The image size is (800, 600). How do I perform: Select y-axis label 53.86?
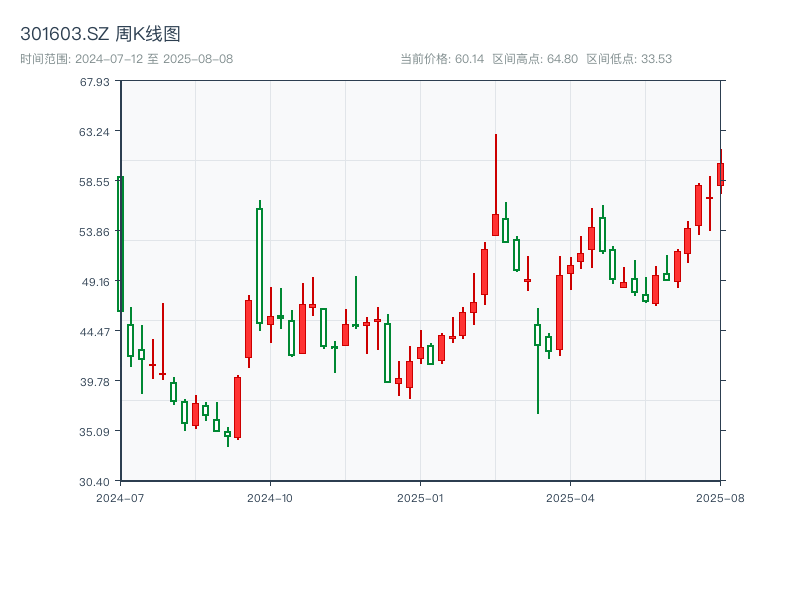(x=94, y=232)
